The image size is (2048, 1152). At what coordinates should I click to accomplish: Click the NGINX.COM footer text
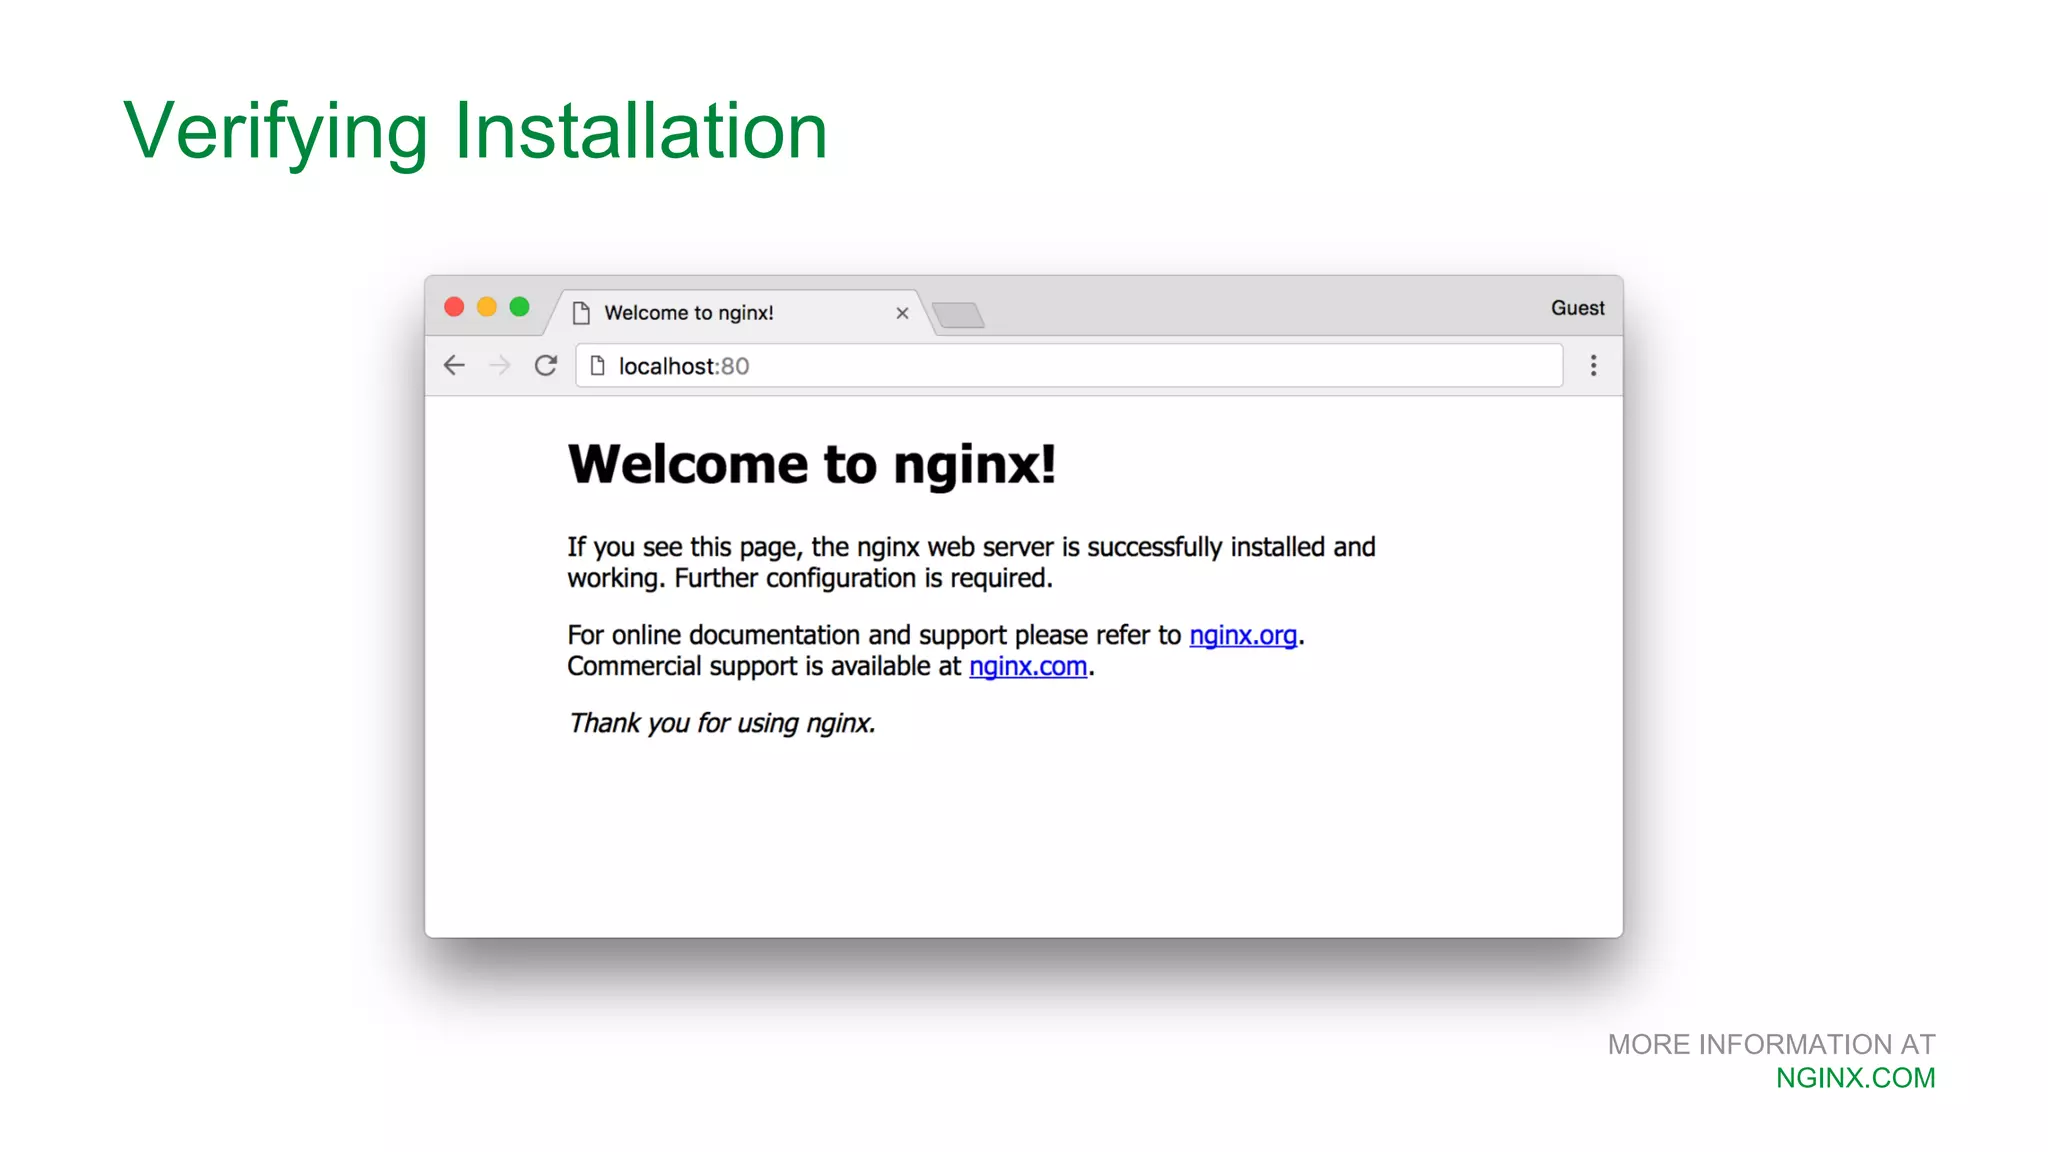[1855, 1078]
